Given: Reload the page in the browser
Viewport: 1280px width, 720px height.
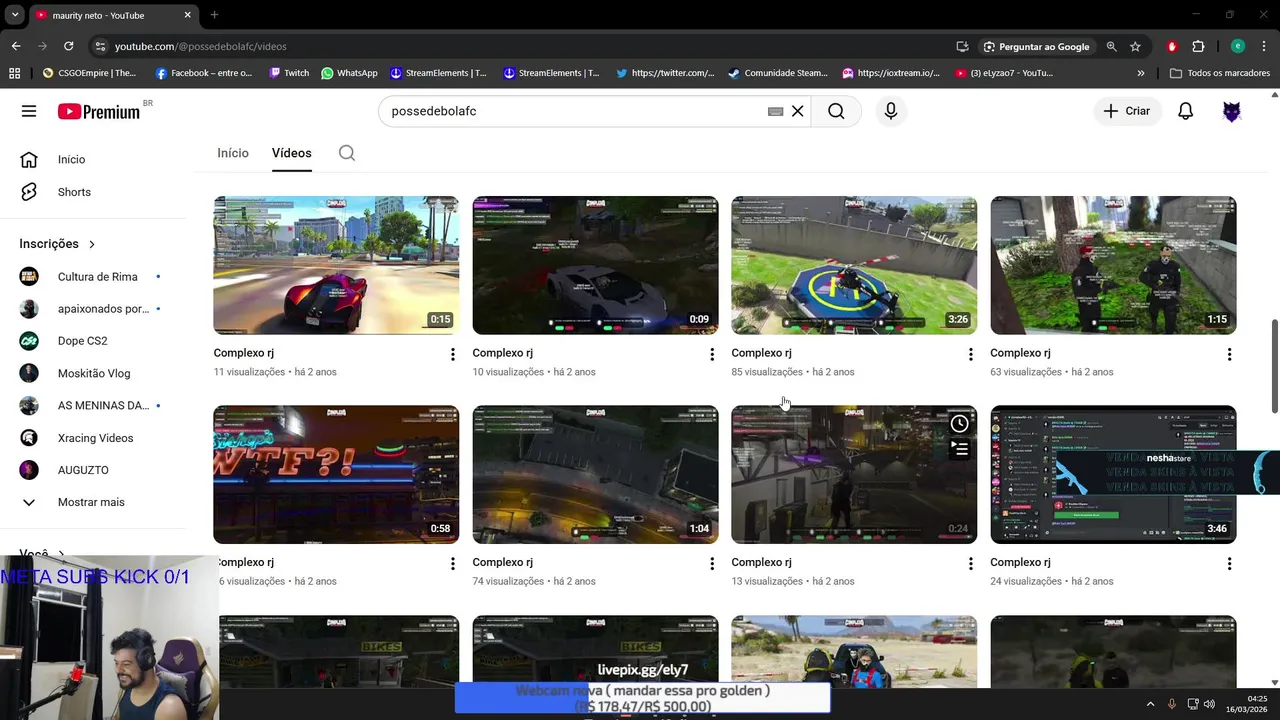Looking at the screenshot, I should click(68, 46).
